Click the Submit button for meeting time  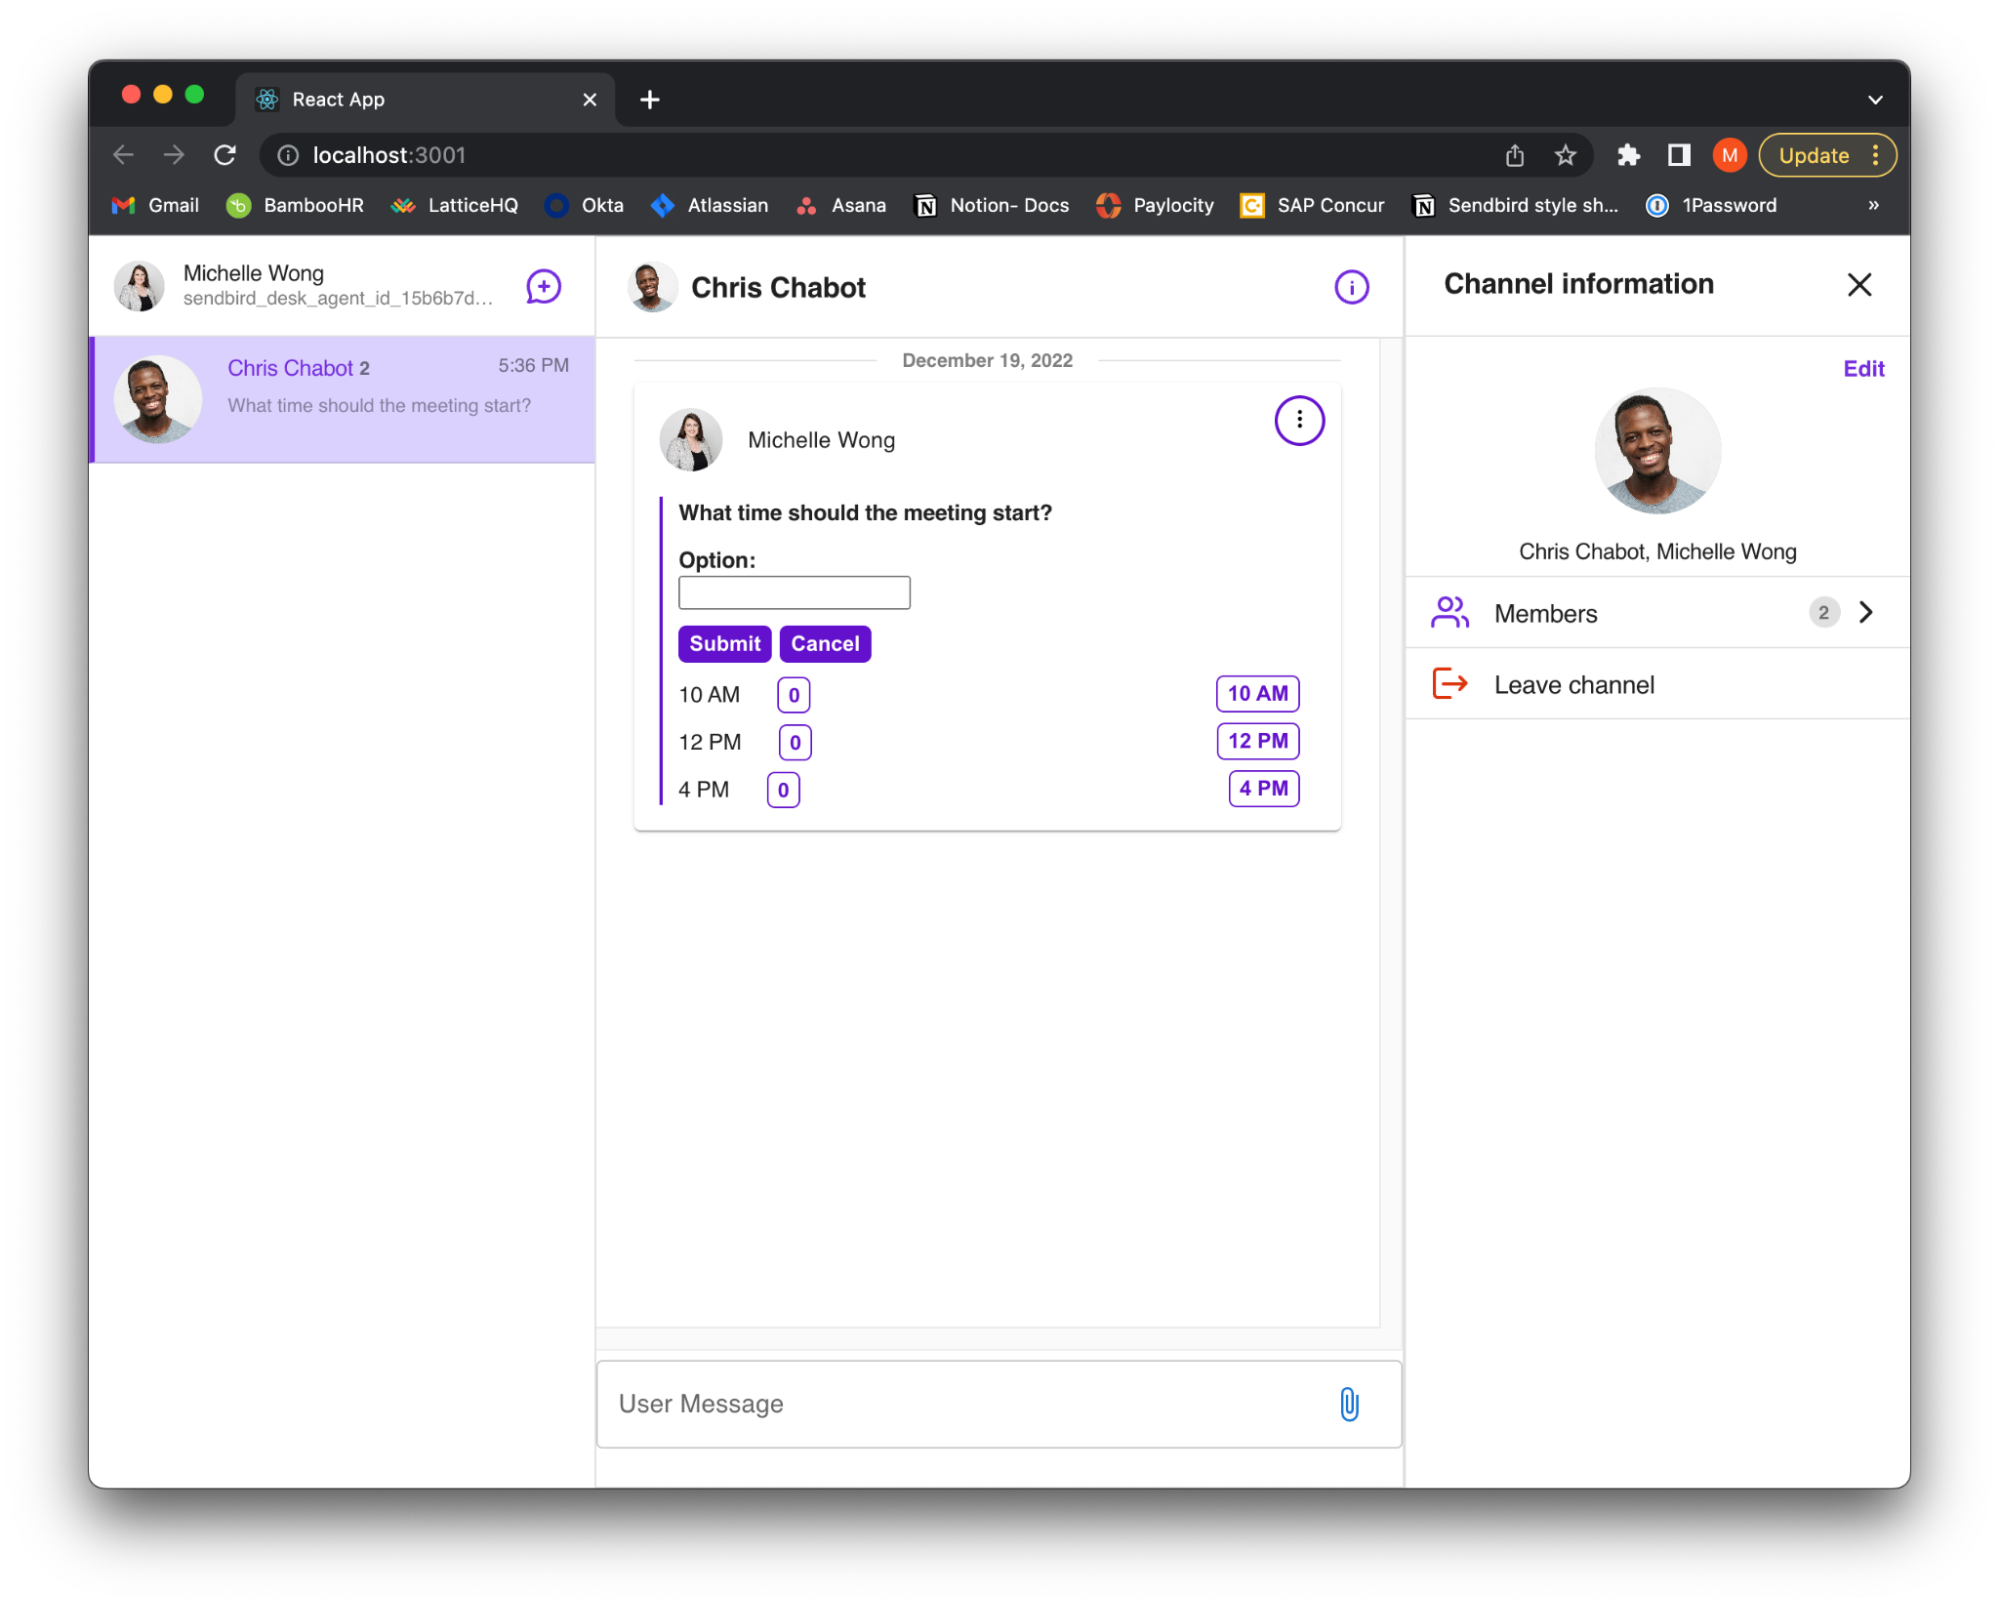[723, 644]
